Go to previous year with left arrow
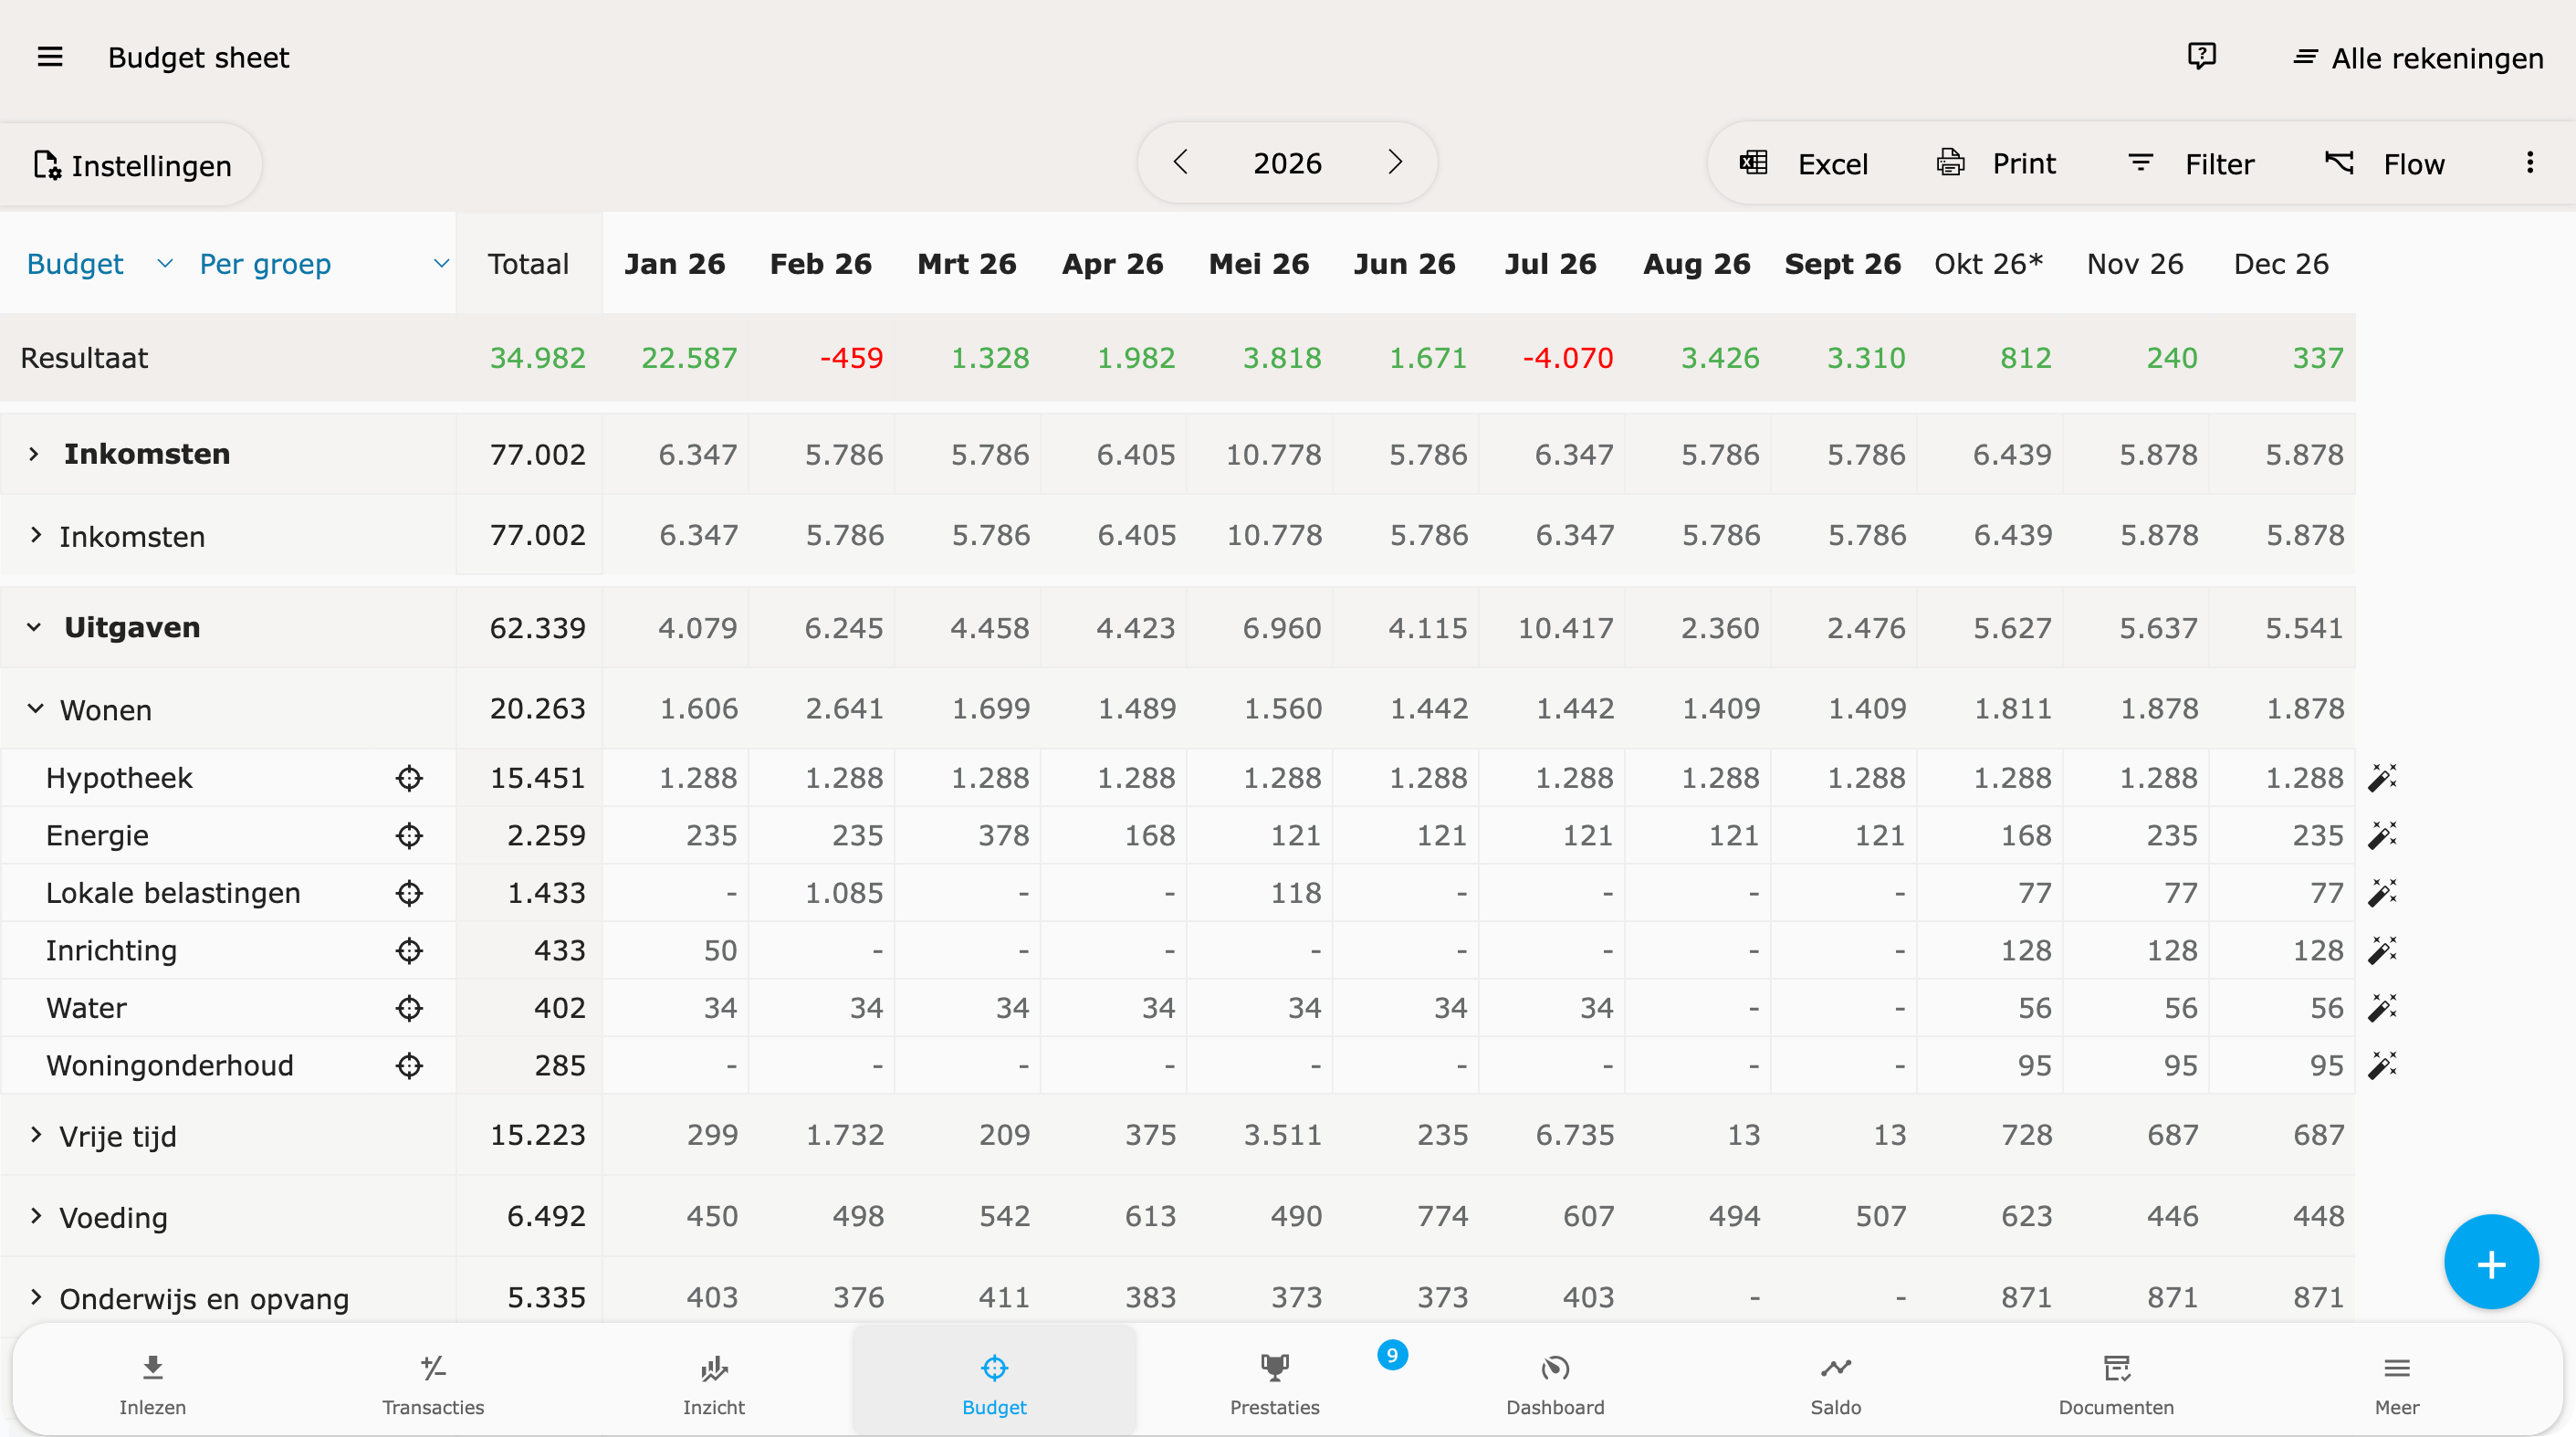This screenshot has height=1437, width=2576. pyautogui.click(x=1181, y=162)
